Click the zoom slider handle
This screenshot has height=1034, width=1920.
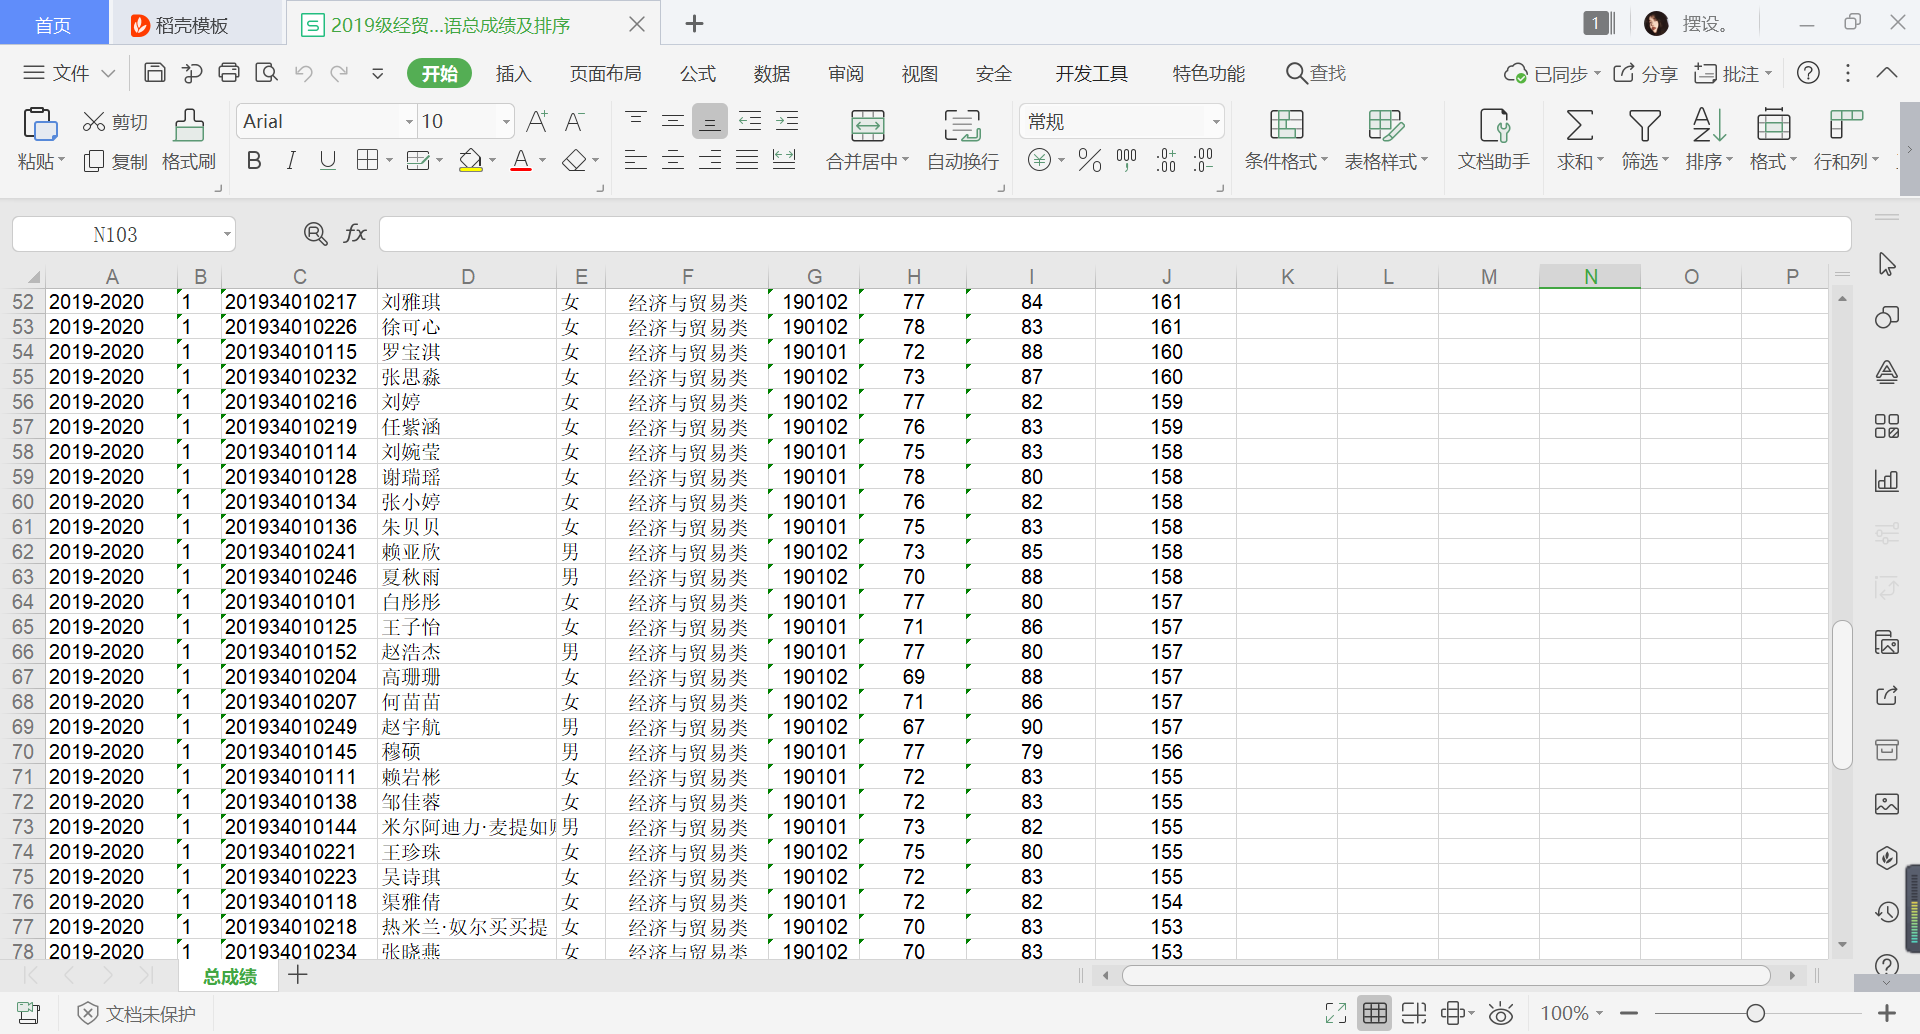pos(1755,1014)
